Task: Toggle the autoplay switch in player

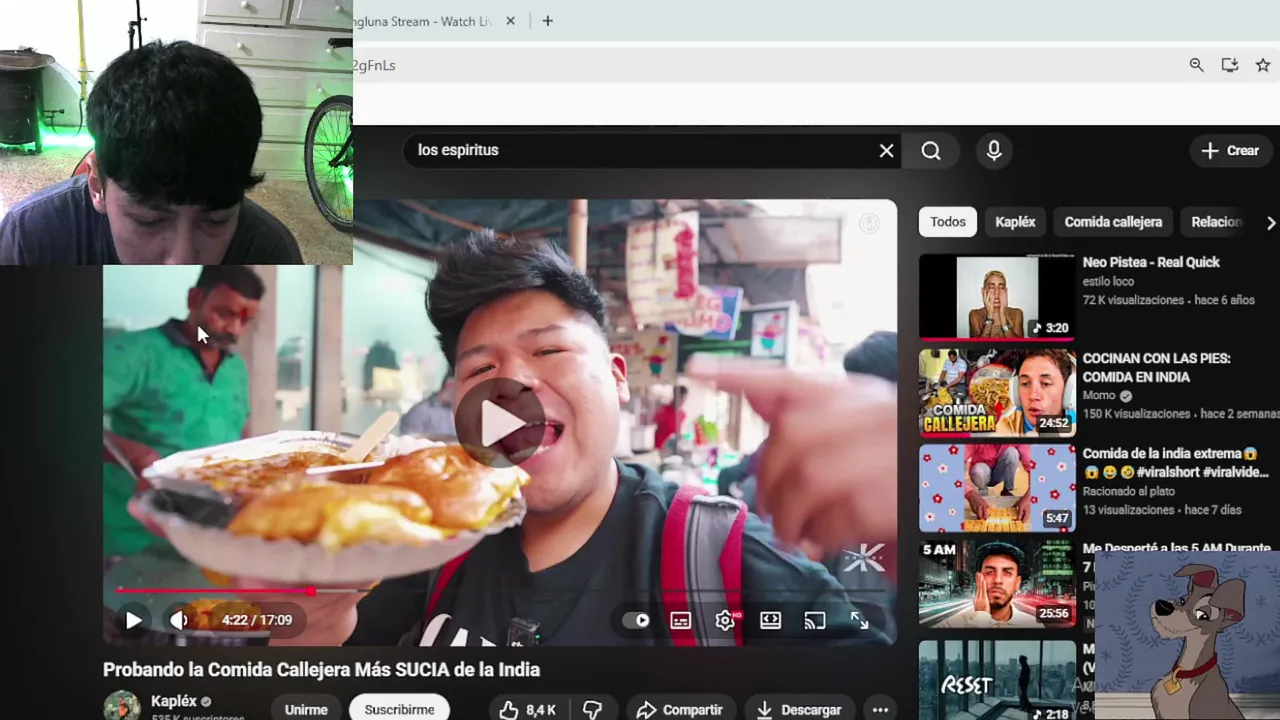Action: 636,620
